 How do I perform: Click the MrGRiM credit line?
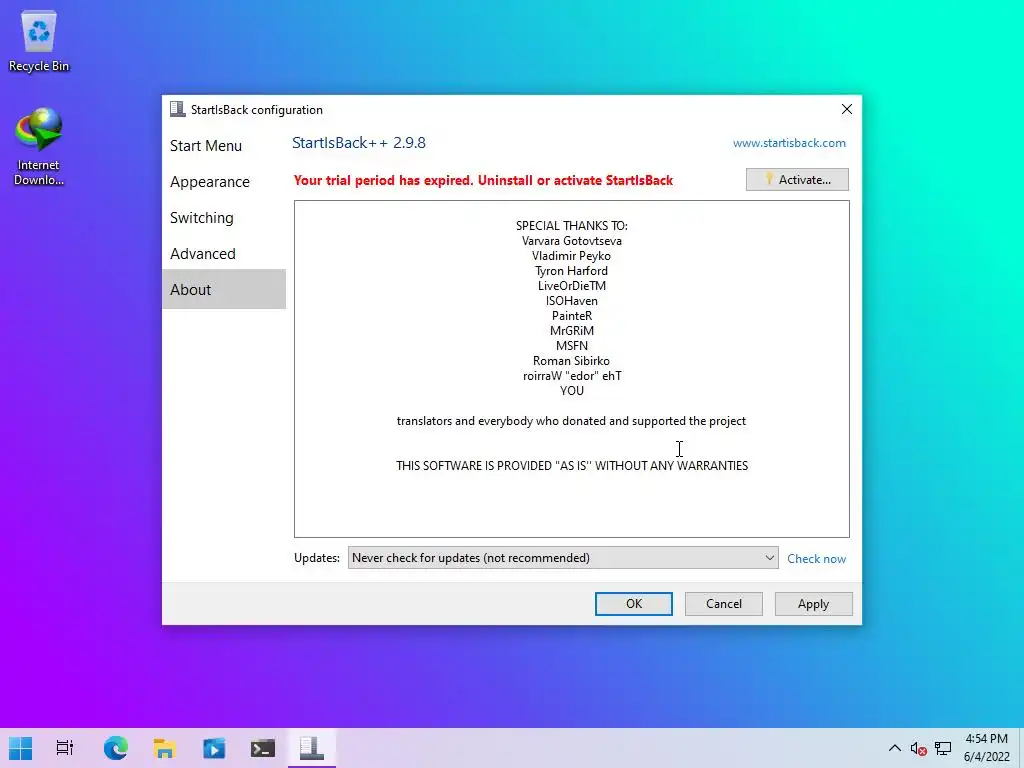pos(571,331)
